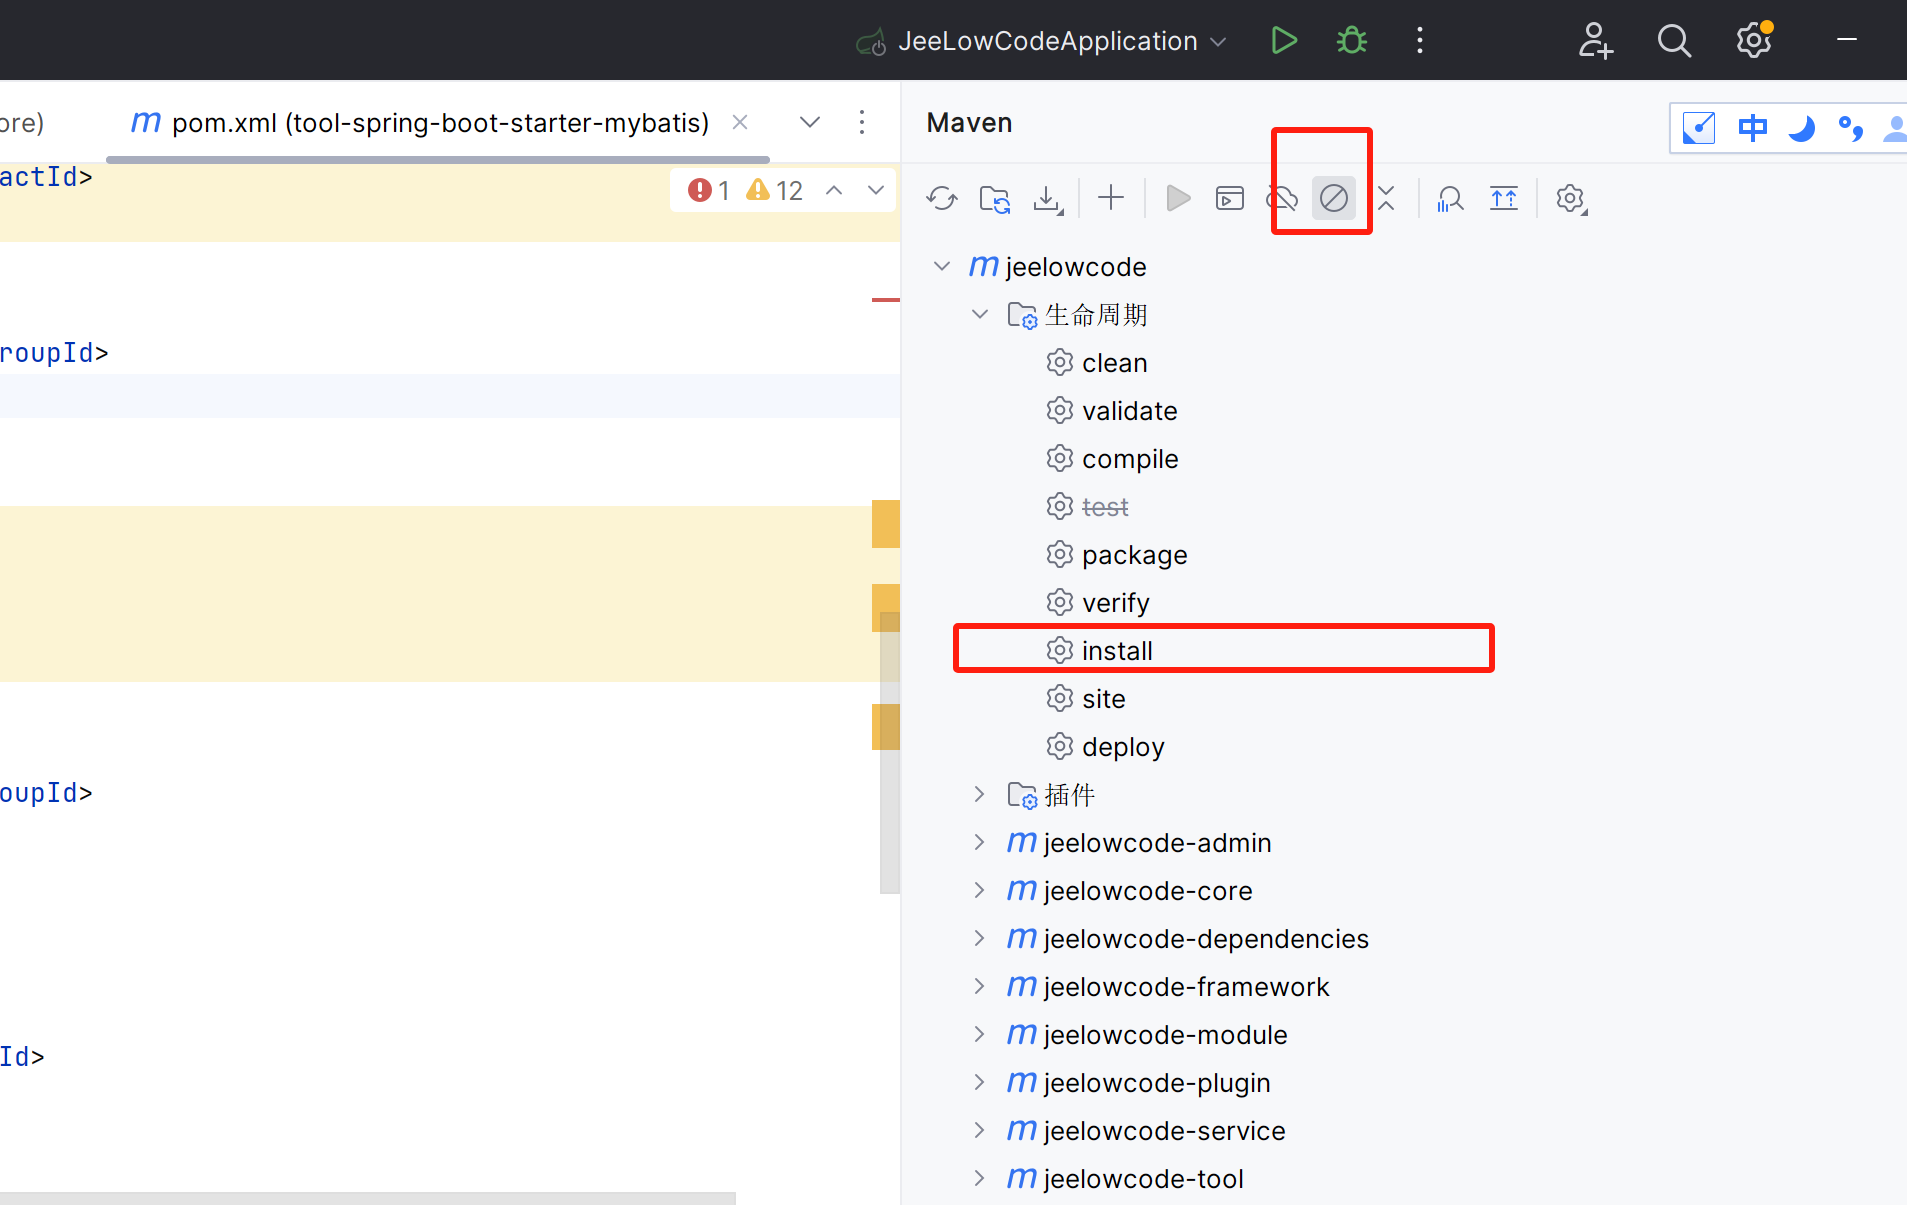
Task: Expand the jeelowcode-module node
Action: (979, 1034)
